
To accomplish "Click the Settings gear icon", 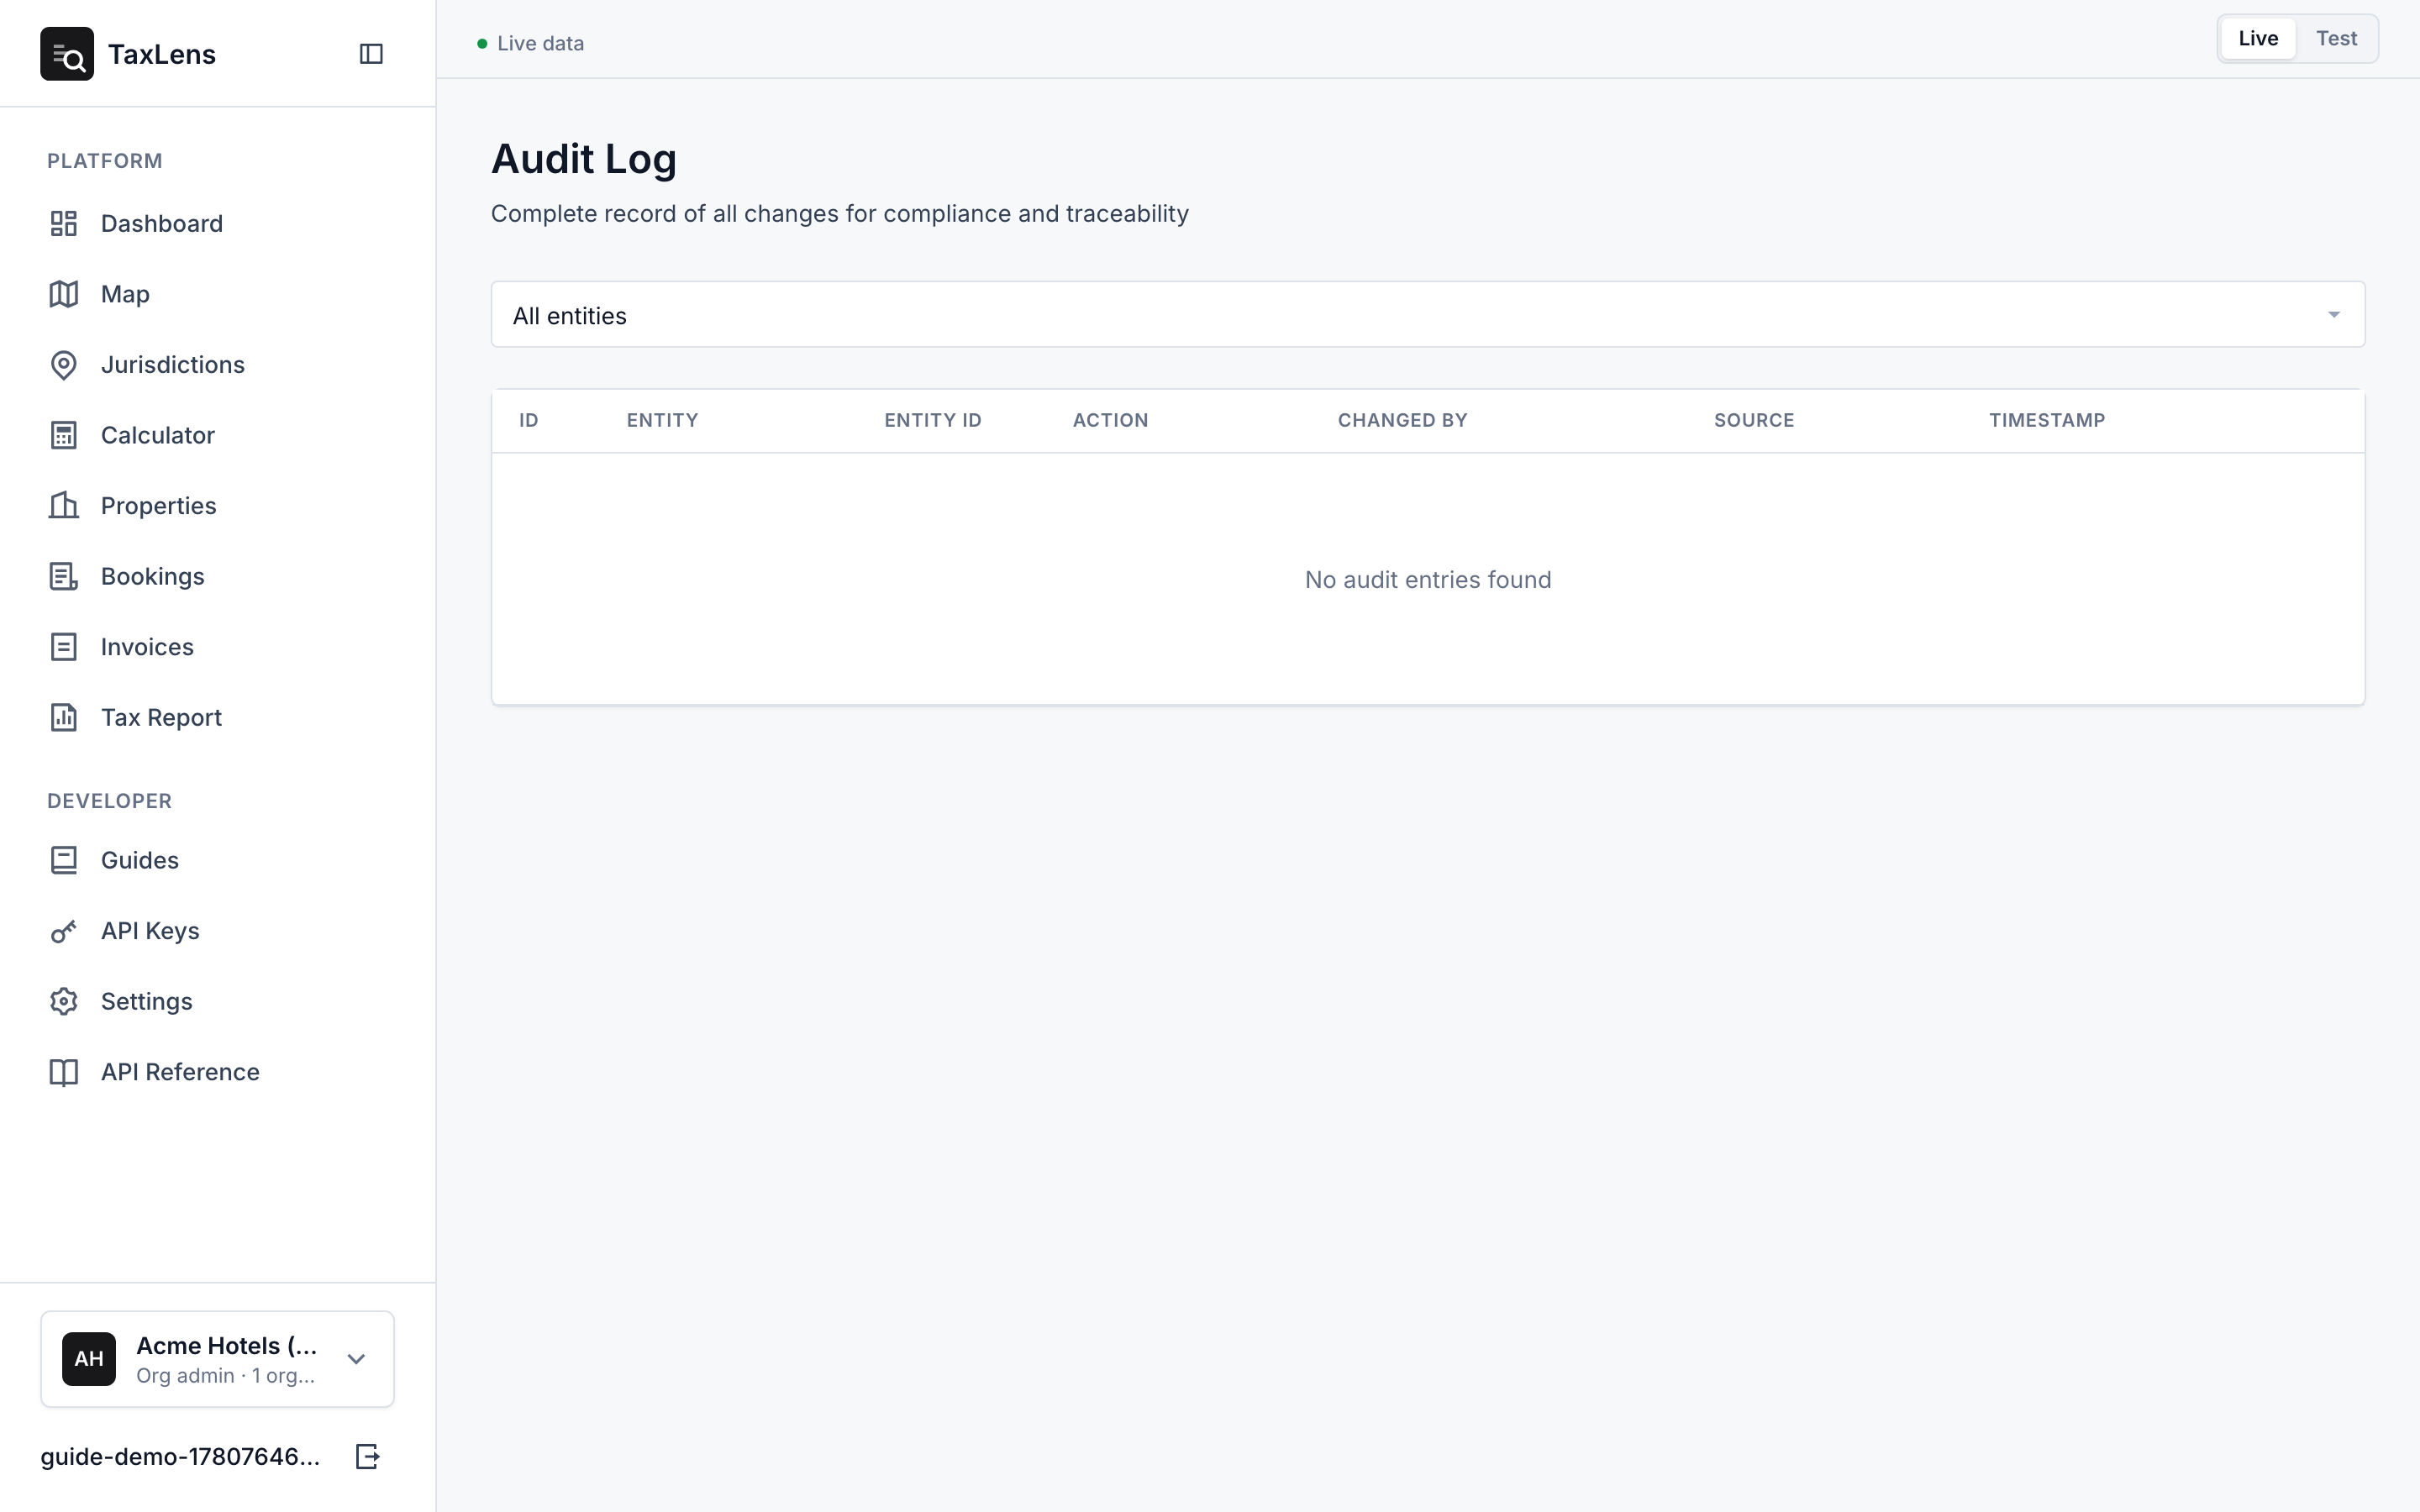I will (x=64, y=1001).
